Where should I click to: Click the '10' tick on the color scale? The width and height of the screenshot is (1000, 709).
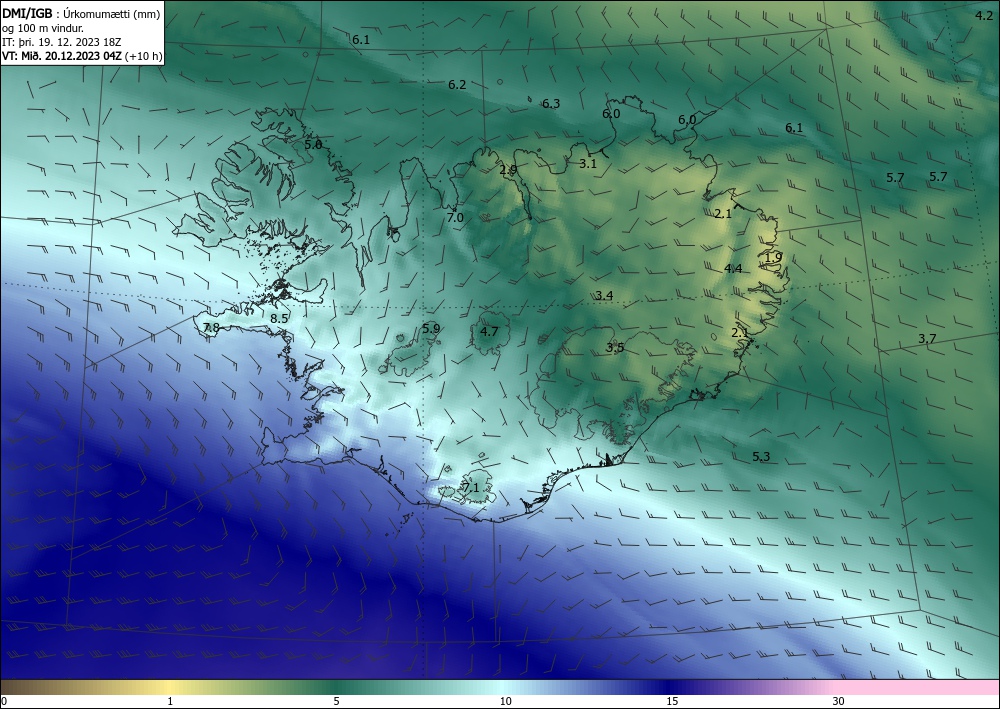[x=505, y=701]
